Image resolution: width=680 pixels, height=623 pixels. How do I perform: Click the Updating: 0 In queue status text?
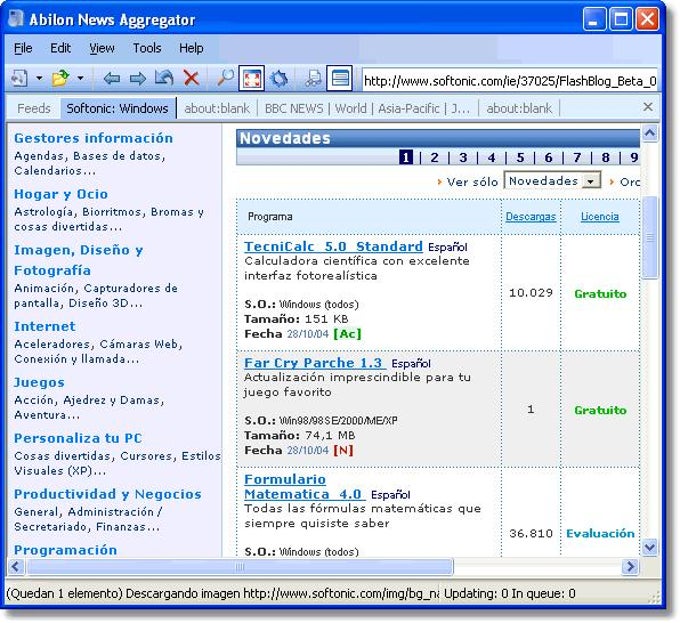pyautogui.click(x=510, y=593)
